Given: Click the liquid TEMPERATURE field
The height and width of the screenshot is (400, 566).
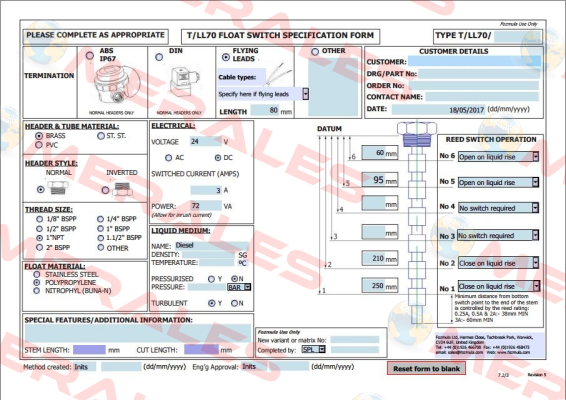Looking at the screenshot, I should (x=217, y=262).
